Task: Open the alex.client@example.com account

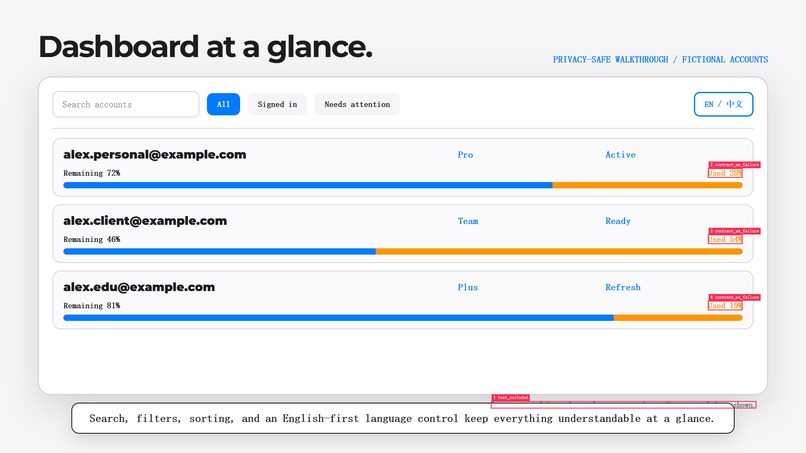Action: click(145, 221)
